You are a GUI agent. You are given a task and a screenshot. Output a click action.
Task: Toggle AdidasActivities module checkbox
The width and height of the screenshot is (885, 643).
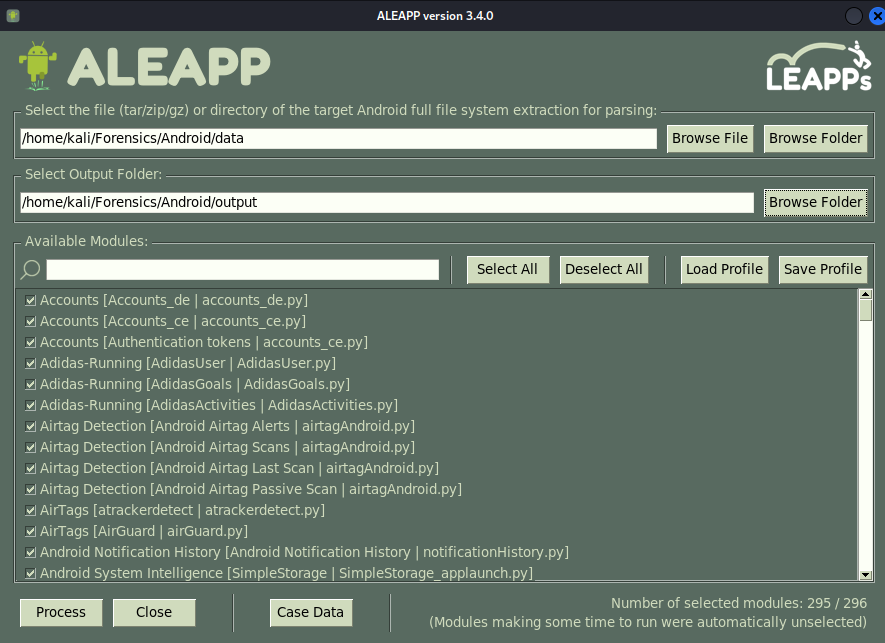click(30, 405)
